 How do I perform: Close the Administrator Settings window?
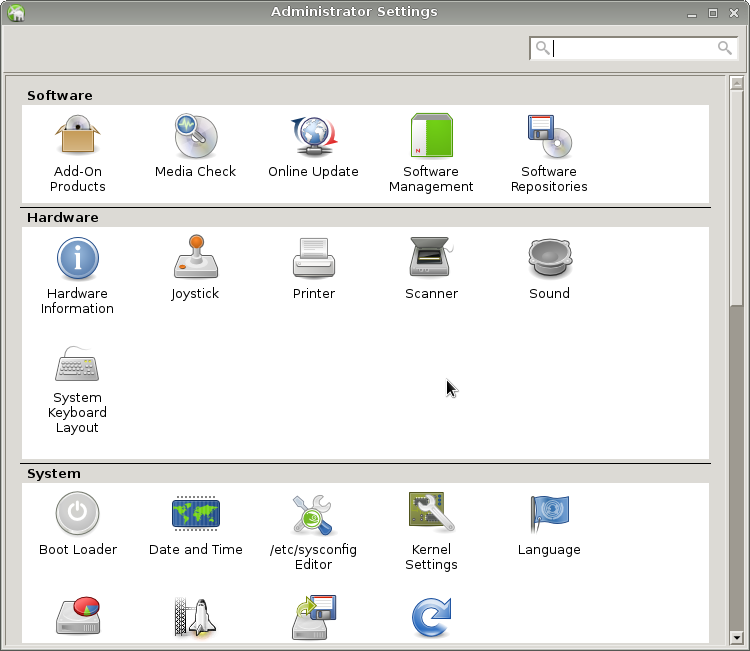pyautogui.click(x=734, y=13)
